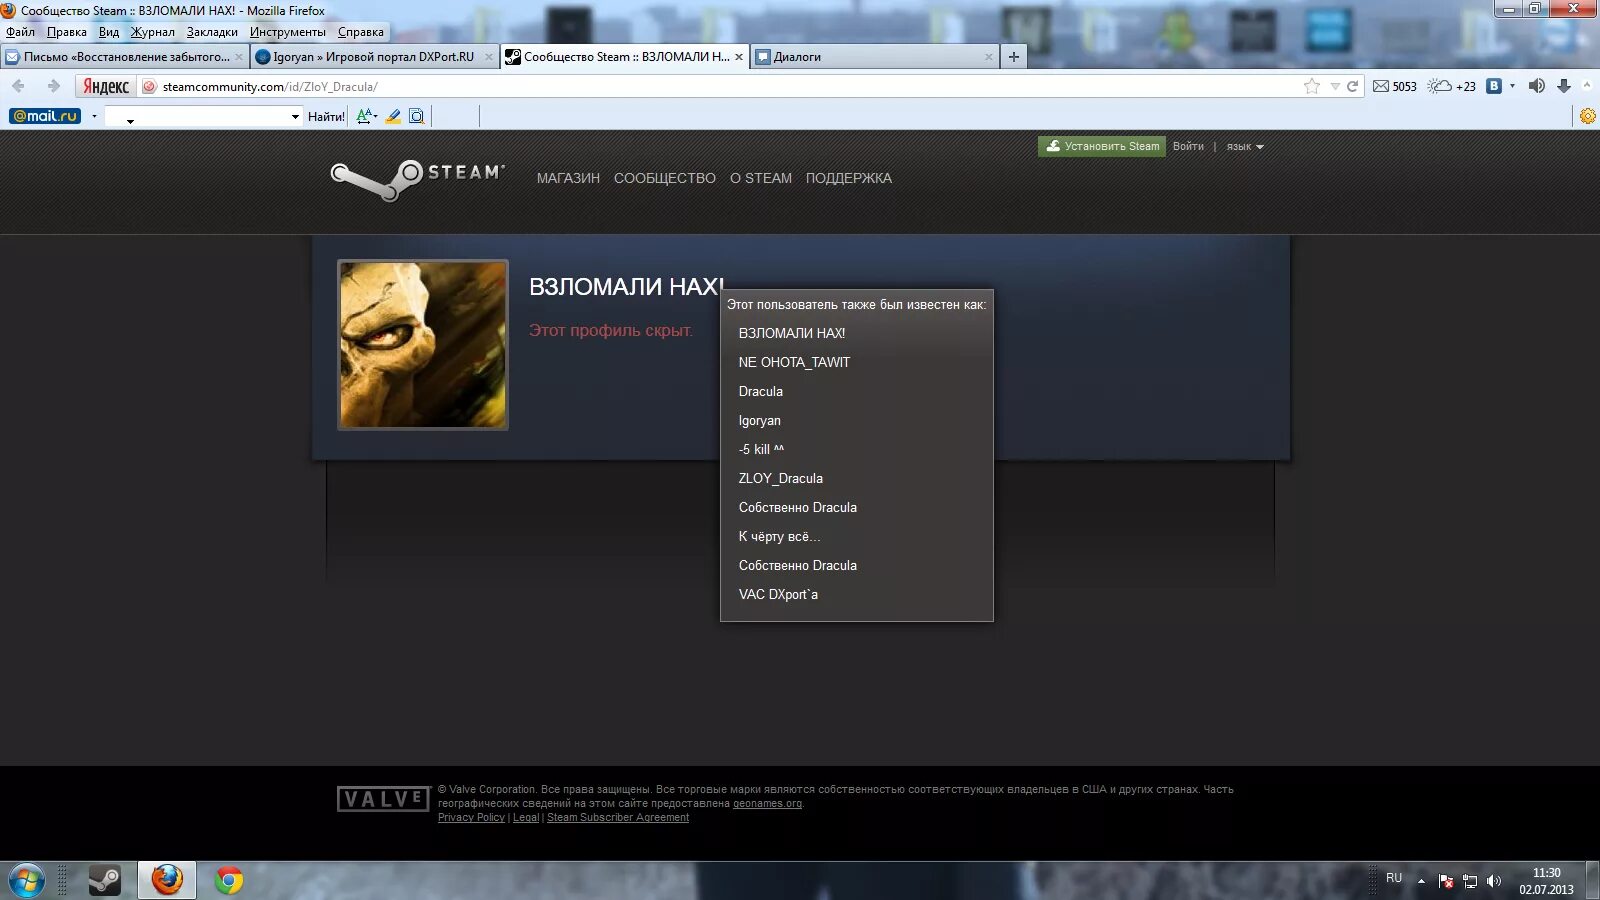1600x900 pixels.
Task: Open the СООБЩЕСТВО section
Action: point(665,178)
